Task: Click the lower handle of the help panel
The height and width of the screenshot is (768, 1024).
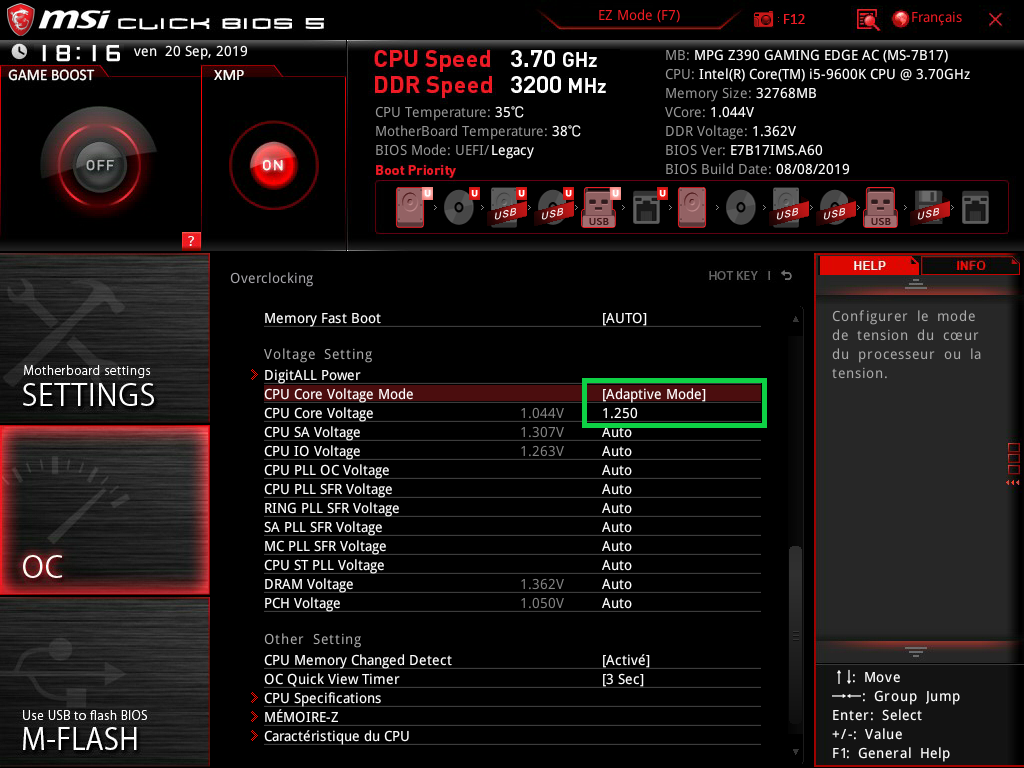Action: [x=916, y=651]
